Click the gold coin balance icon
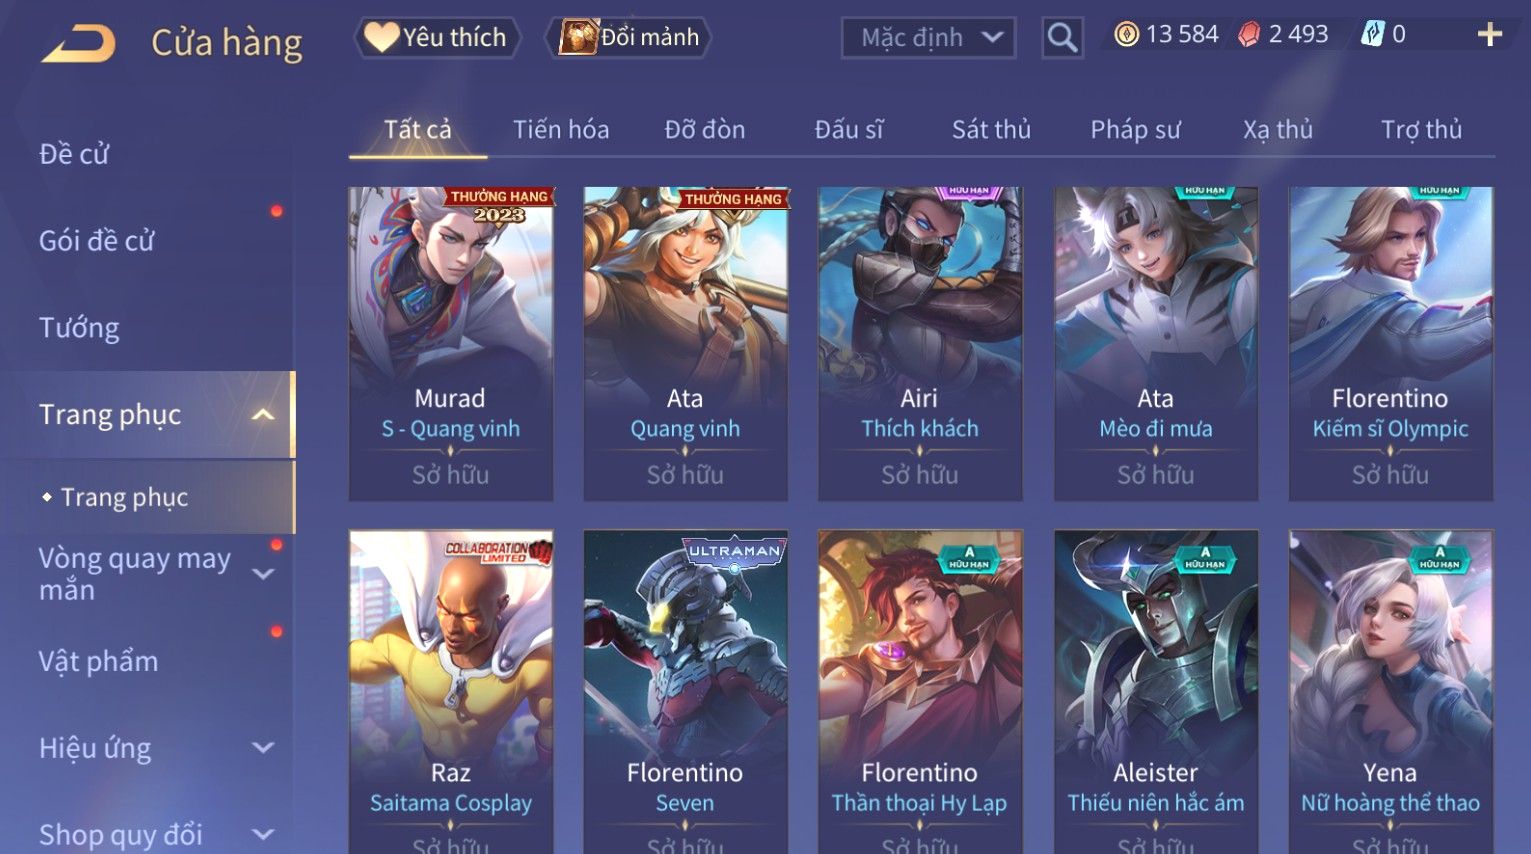1531x854 pixels. point(1127,35)
